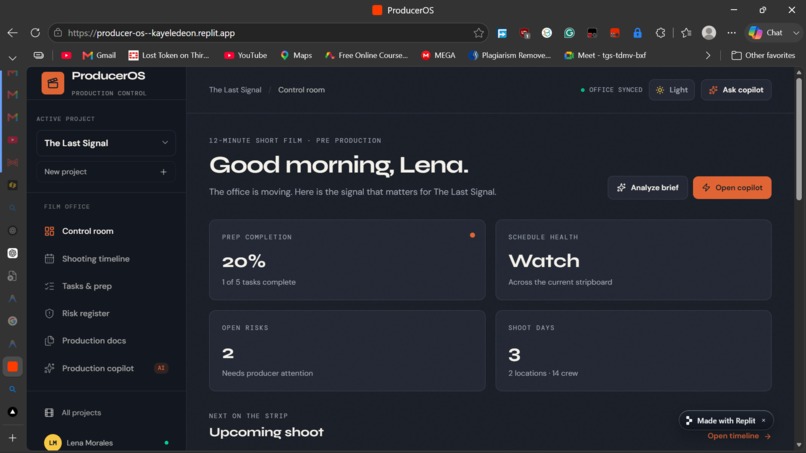Go to Tasks & prep section

point(105,286)
